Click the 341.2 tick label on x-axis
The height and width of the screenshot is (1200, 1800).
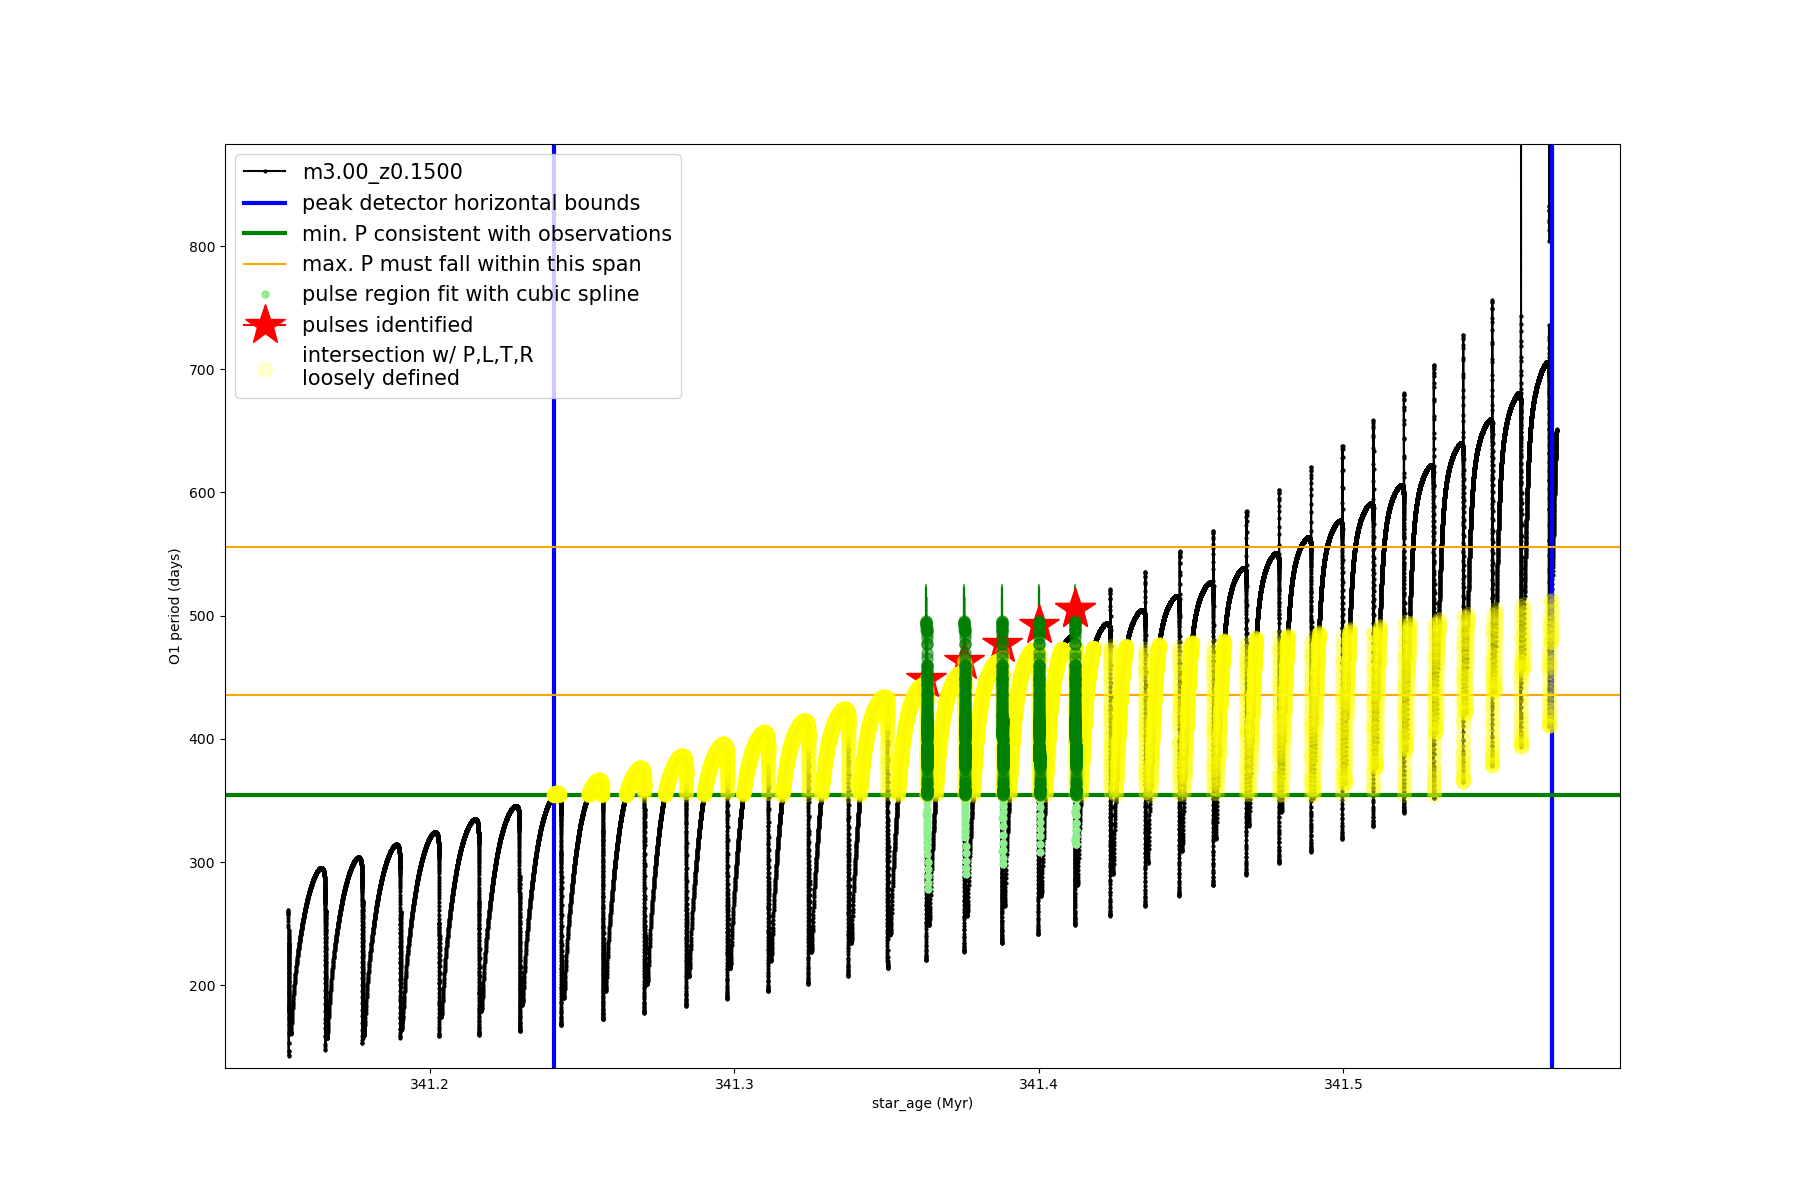tap(429, 1084)
